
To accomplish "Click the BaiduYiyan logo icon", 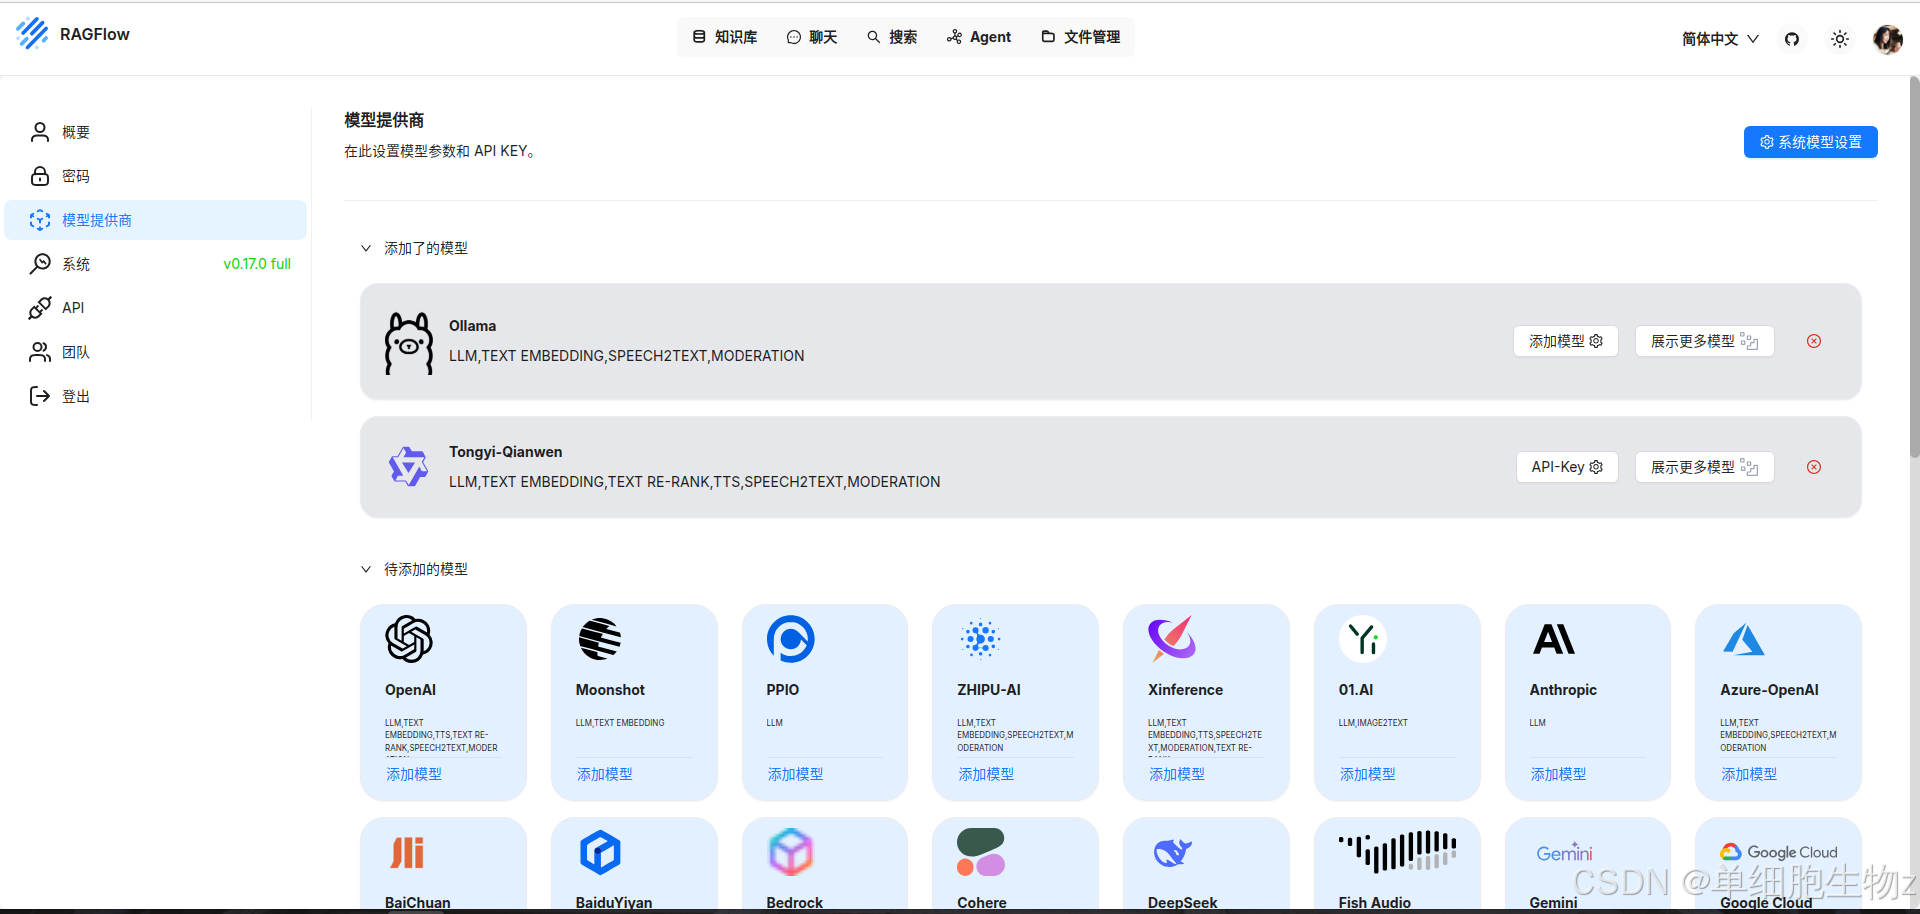I will point(600,853).
